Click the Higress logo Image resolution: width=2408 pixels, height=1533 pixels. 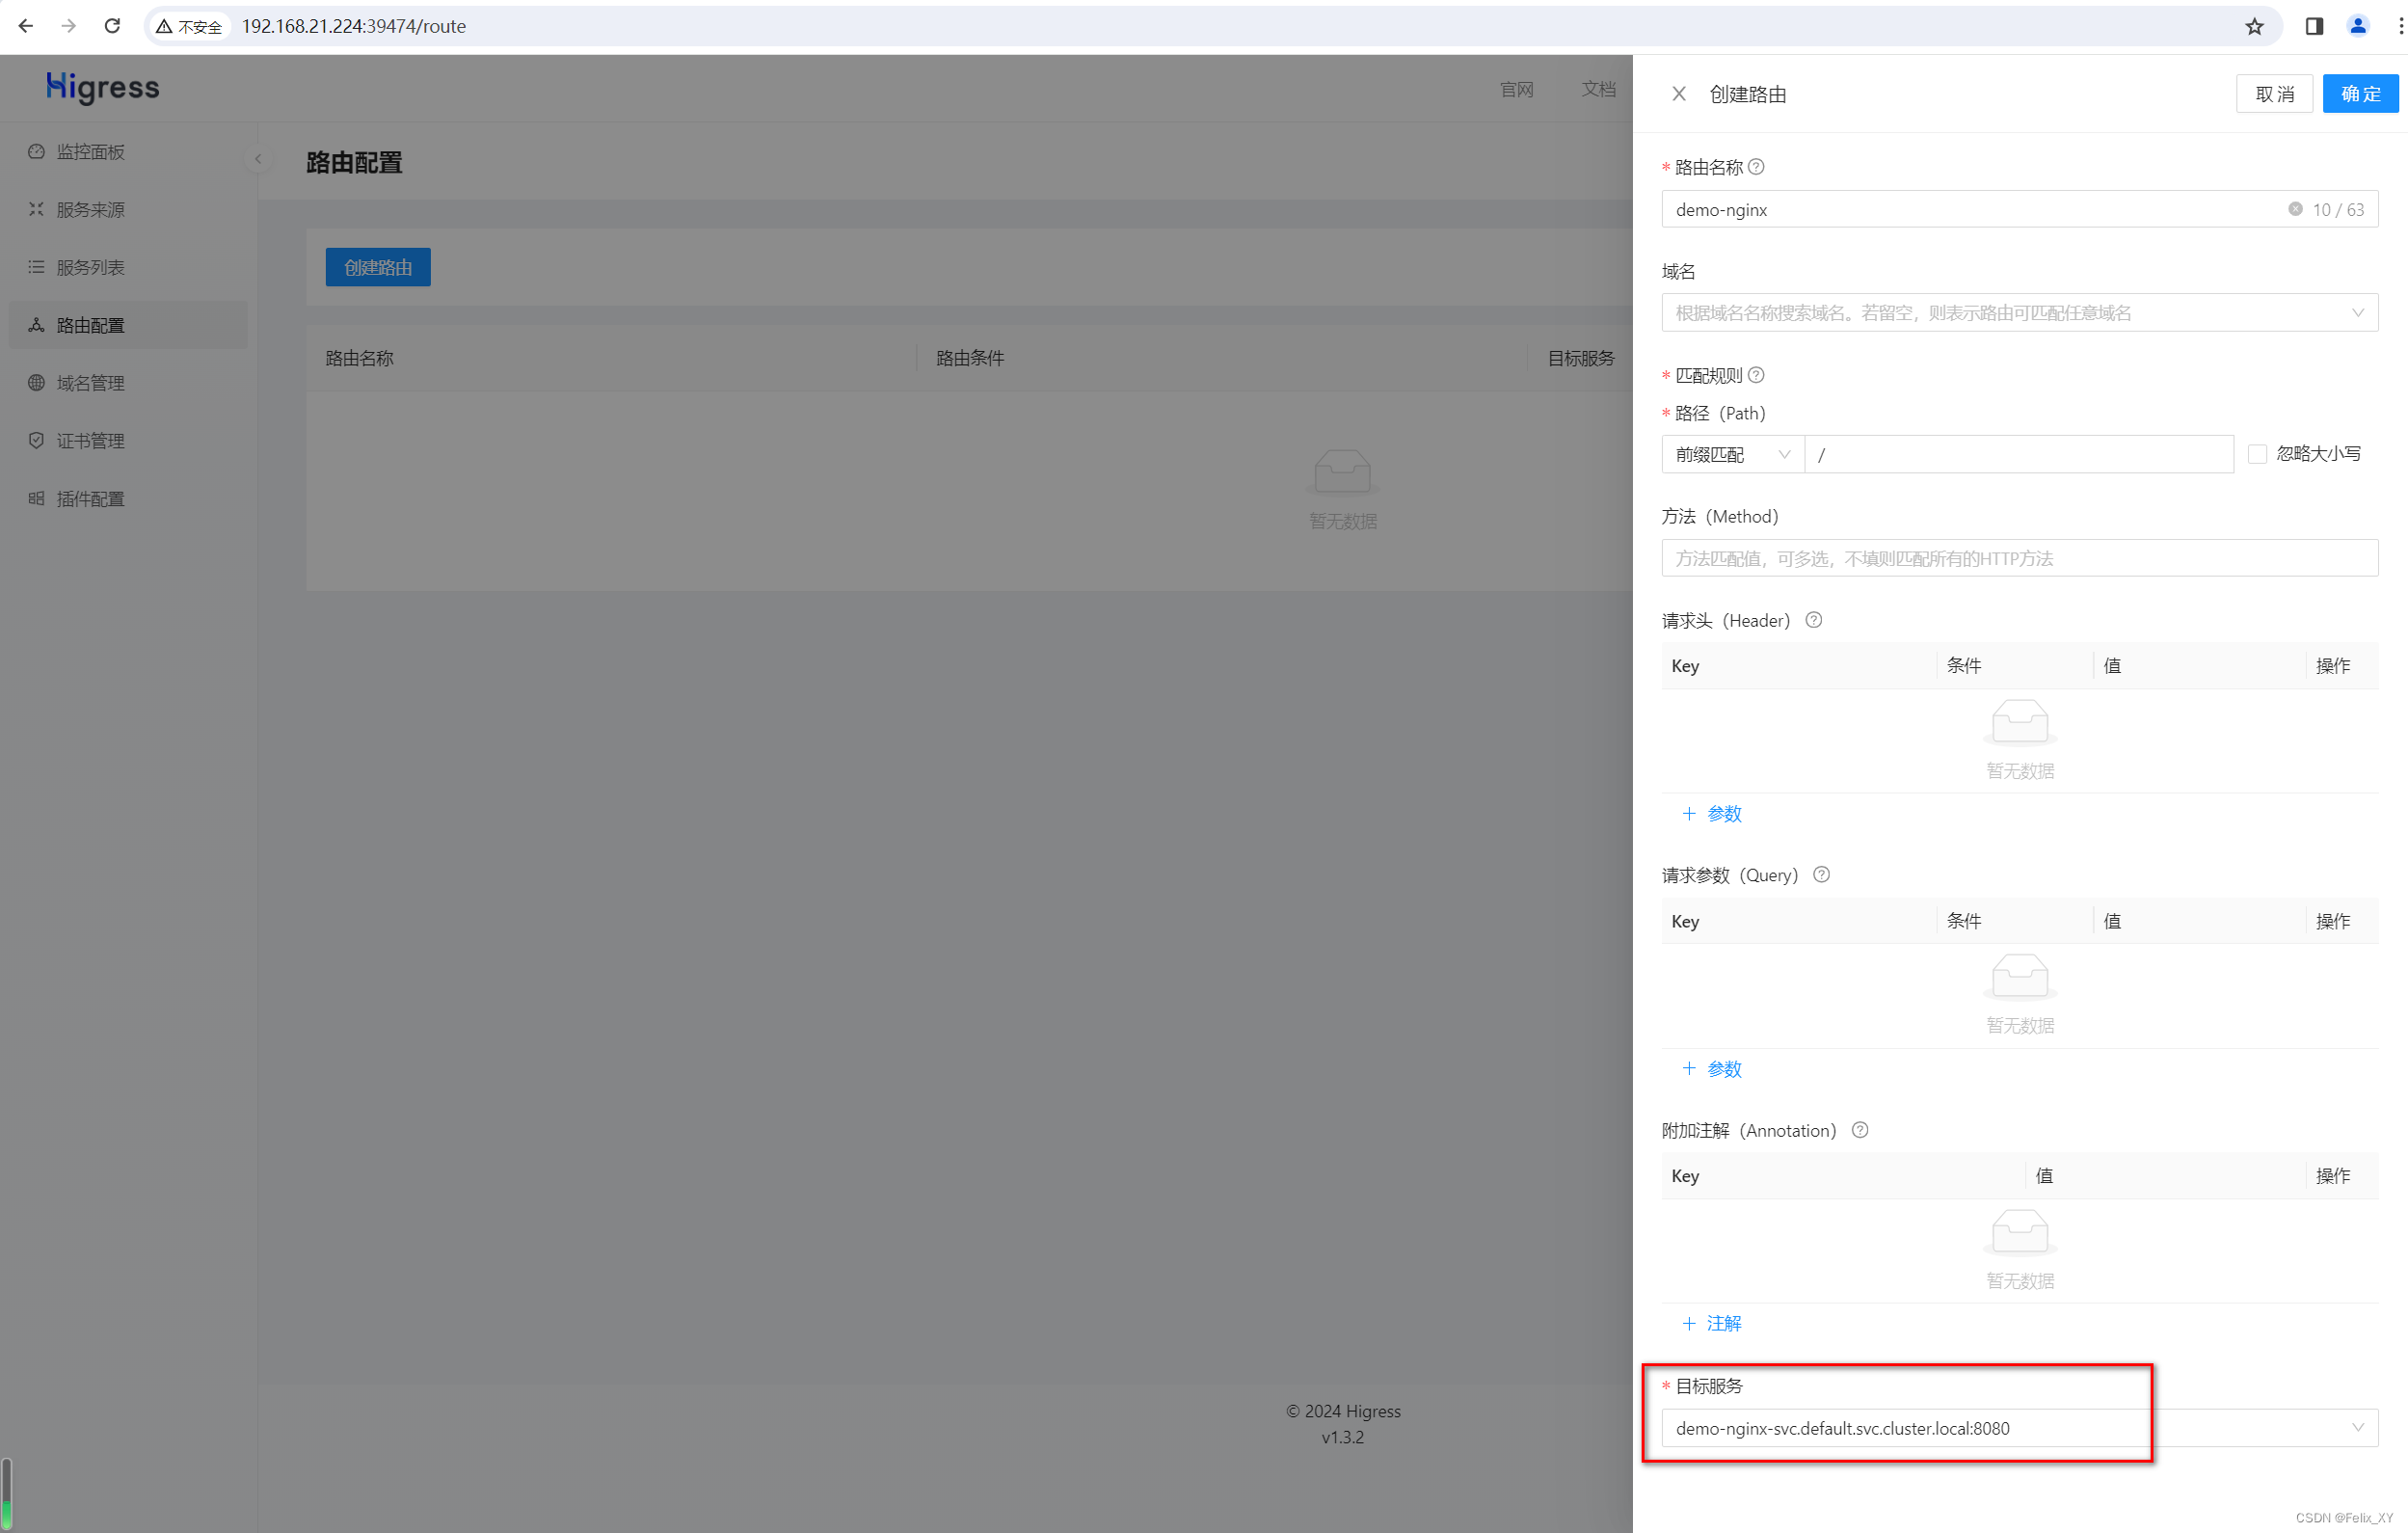(x=103, y=88)
